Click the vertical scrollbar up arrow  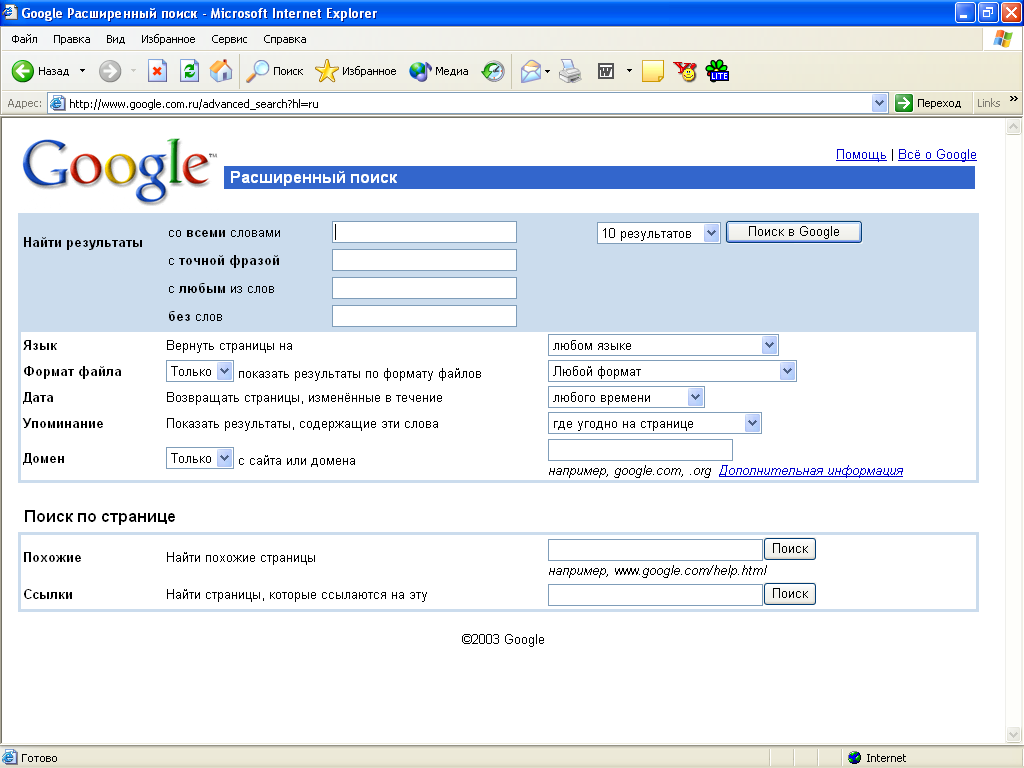[1014, 127]
